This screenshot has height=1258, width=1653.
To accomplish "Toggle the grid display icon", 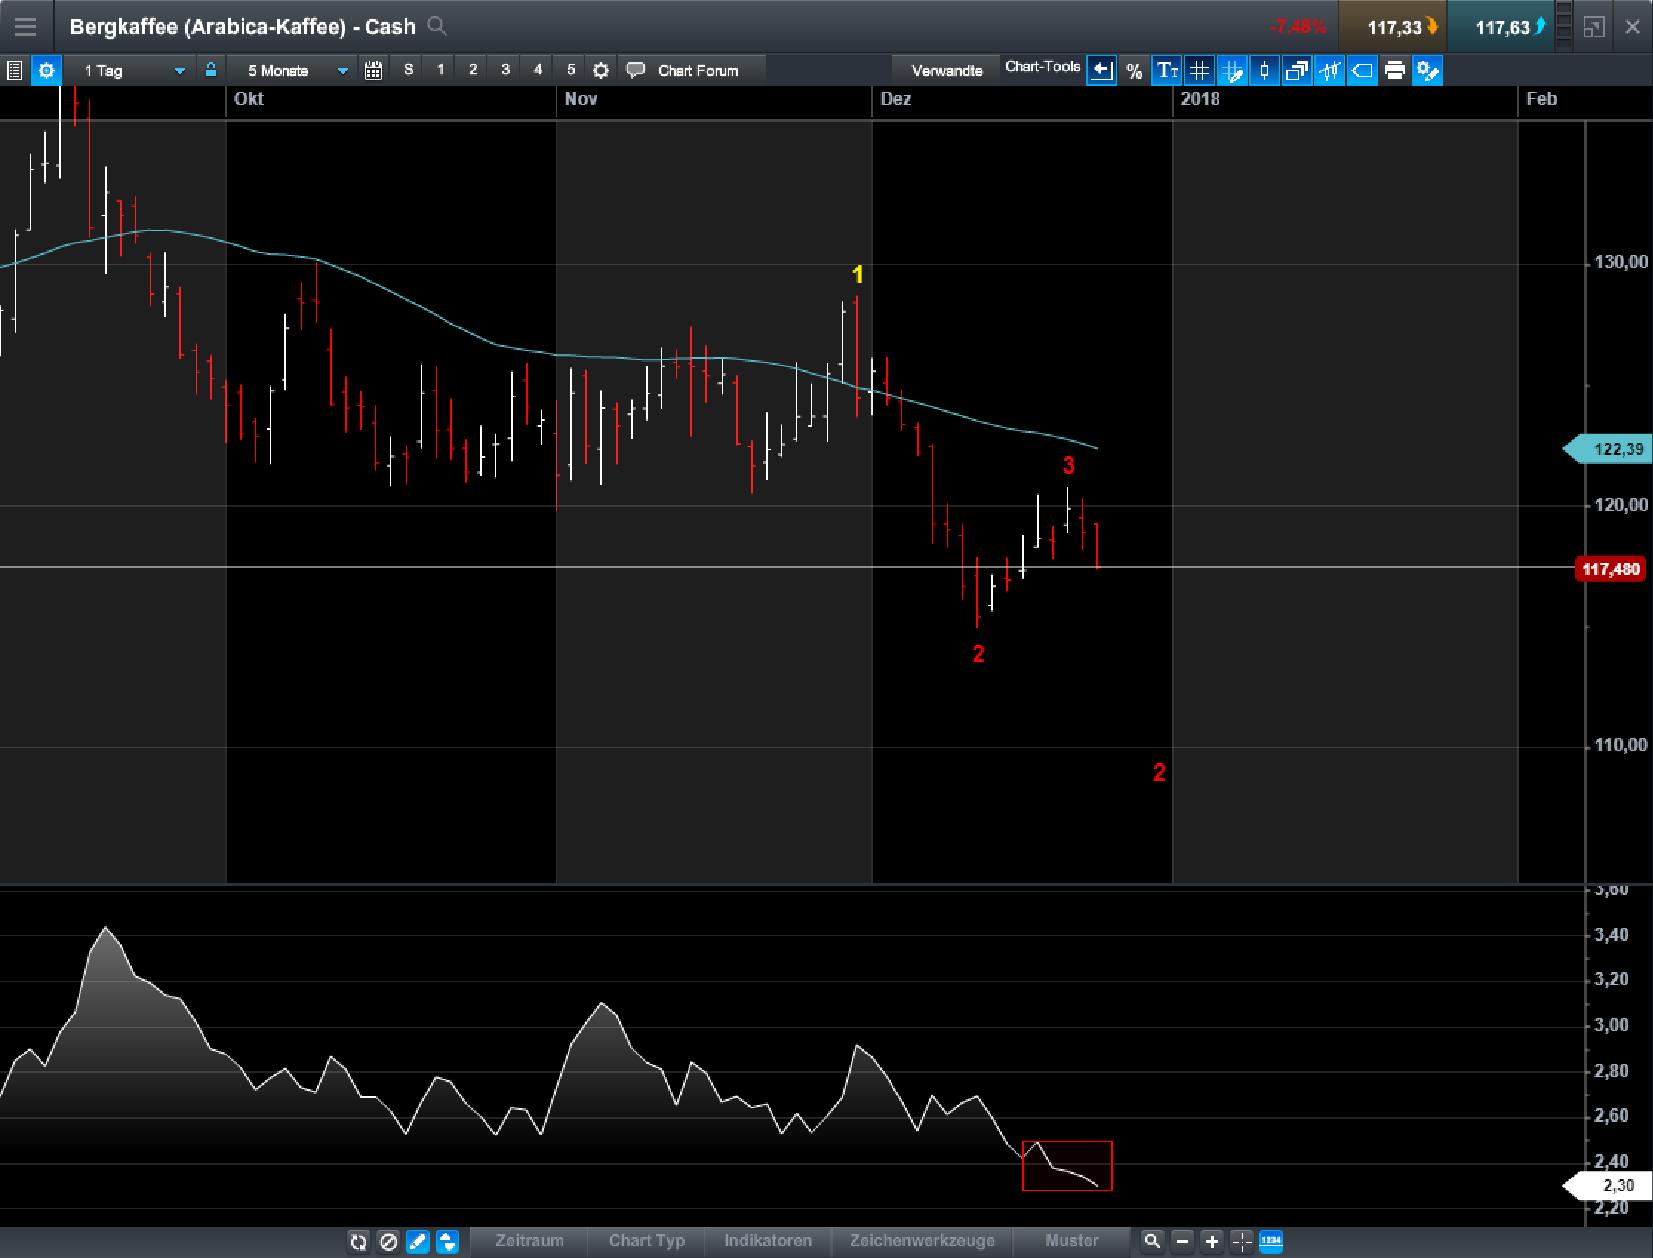I will coord(1199,70).
